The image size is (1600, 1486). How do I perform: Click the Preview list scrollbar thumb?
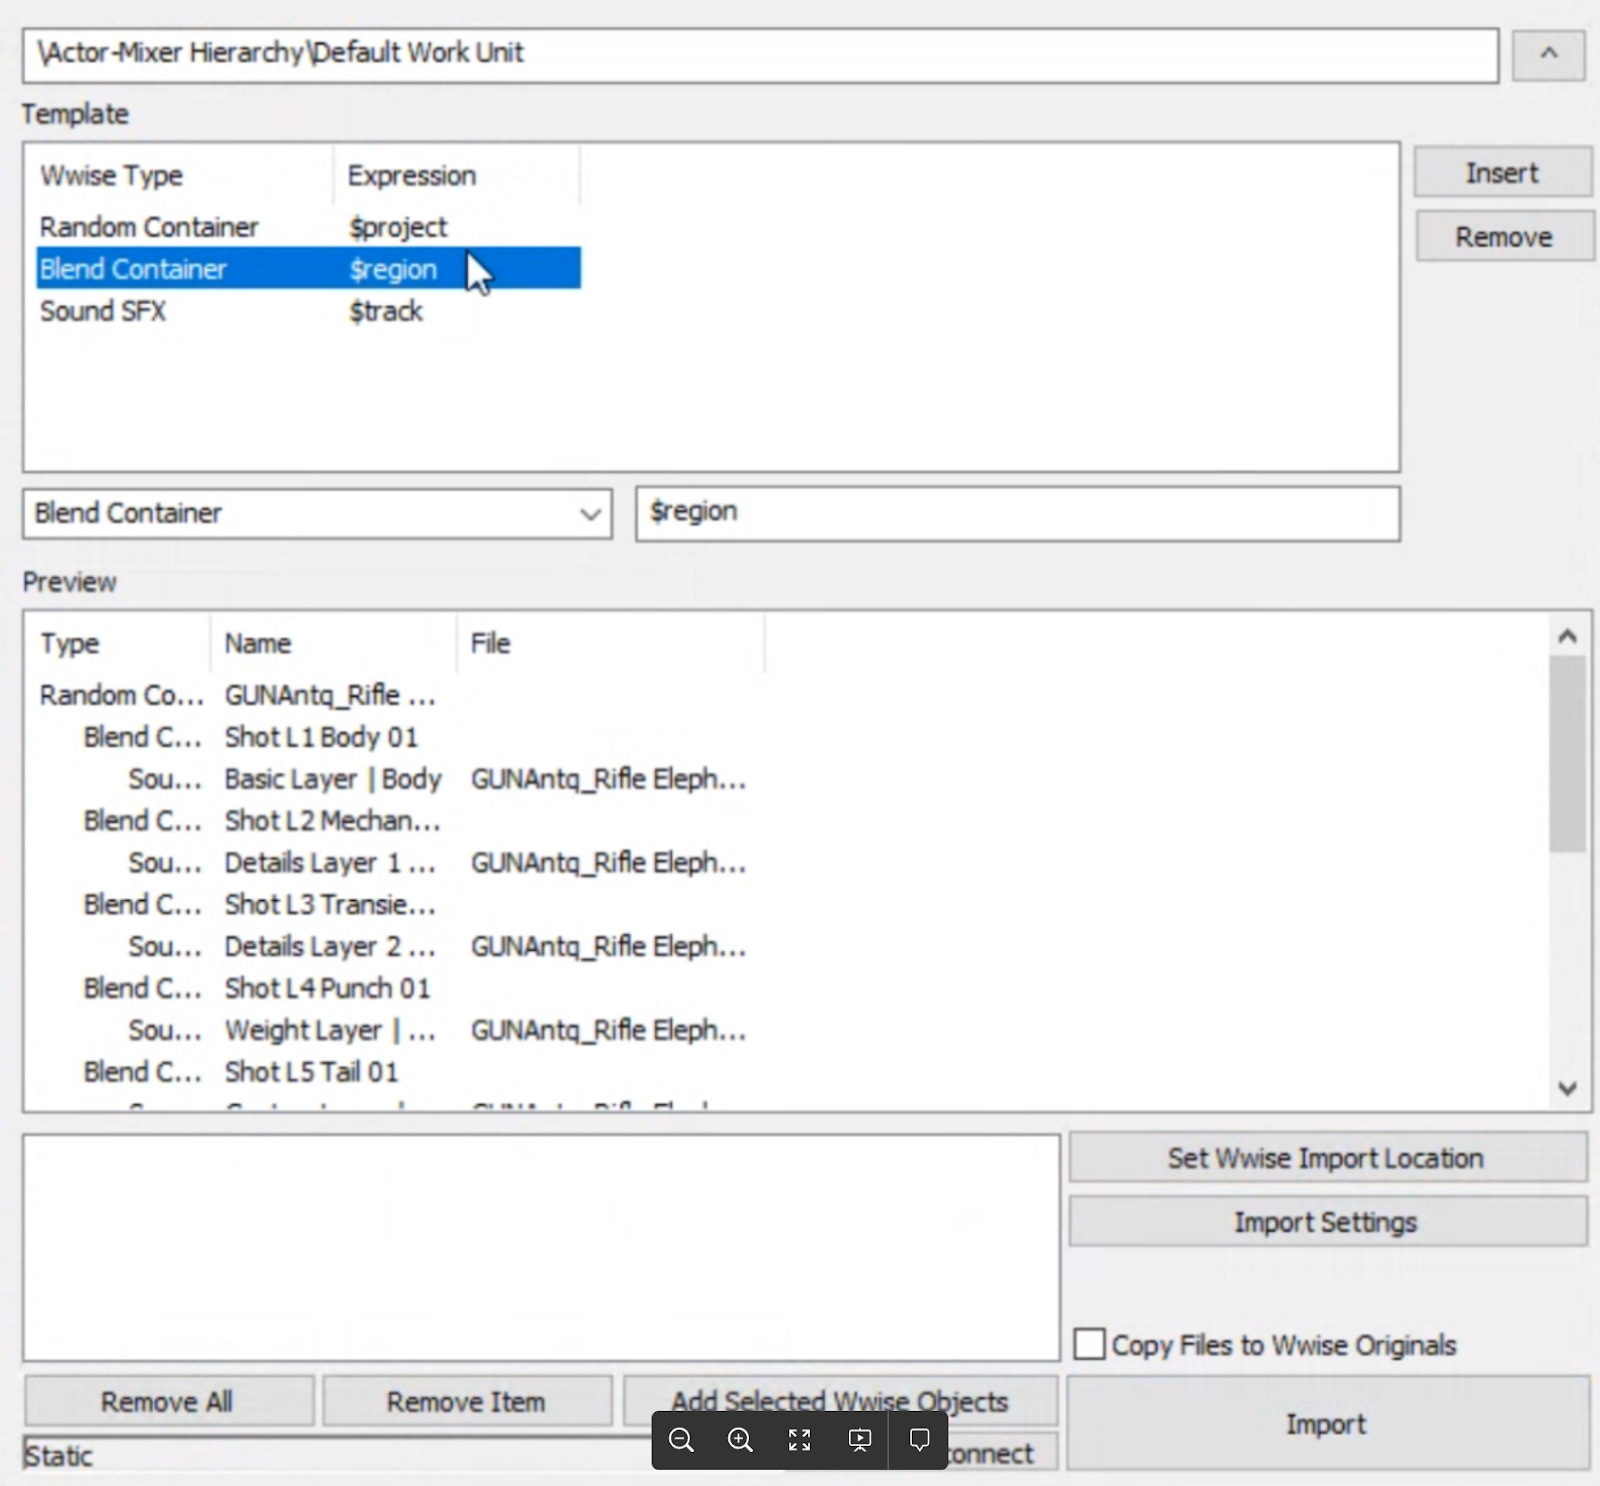tap(1567, 753)
